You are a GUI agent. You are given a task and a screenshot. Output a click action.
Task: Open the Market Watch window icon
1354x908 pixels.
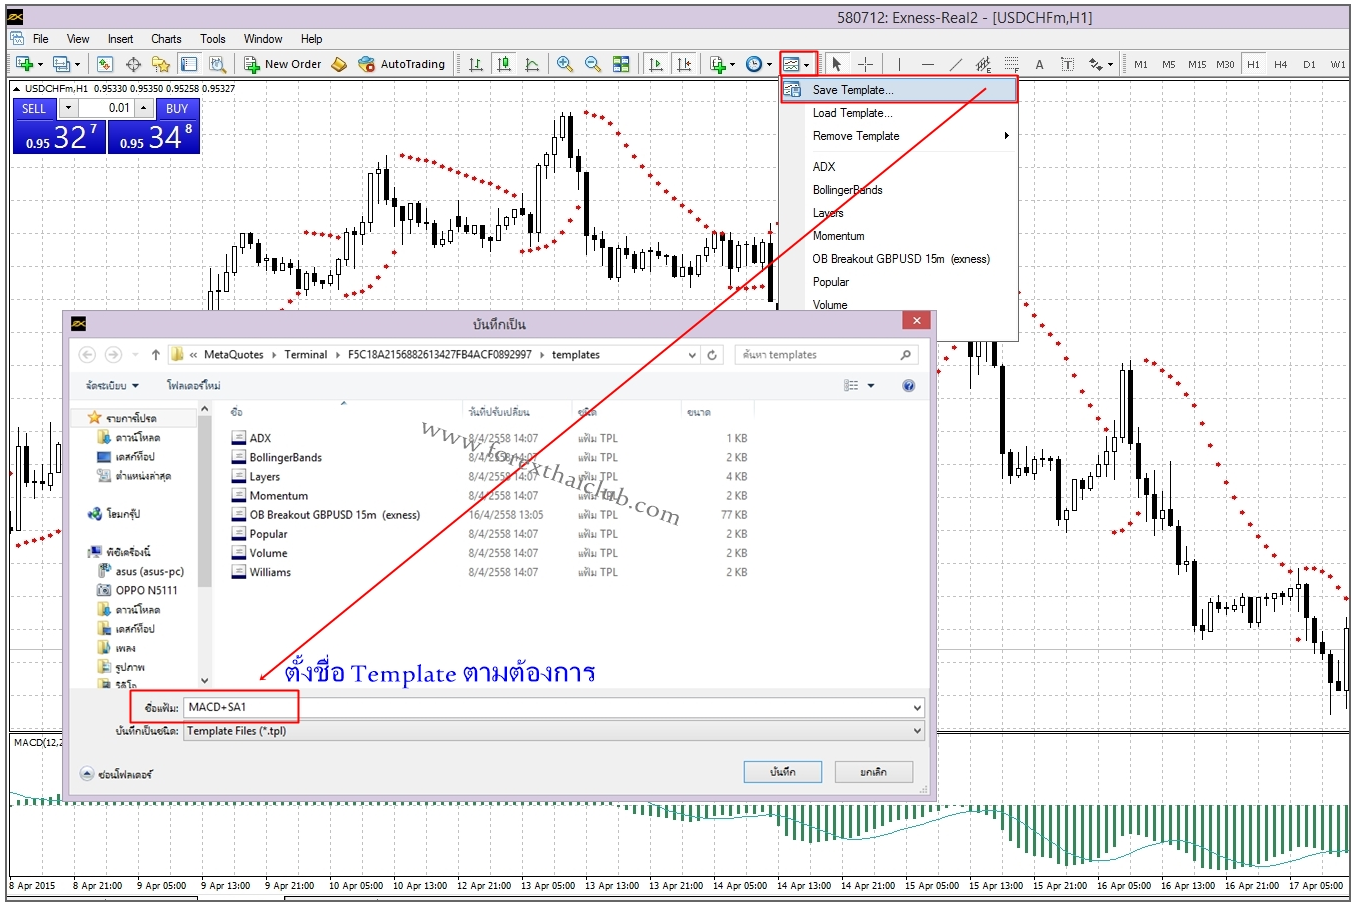pyautogui.click(x=105, y=64)
